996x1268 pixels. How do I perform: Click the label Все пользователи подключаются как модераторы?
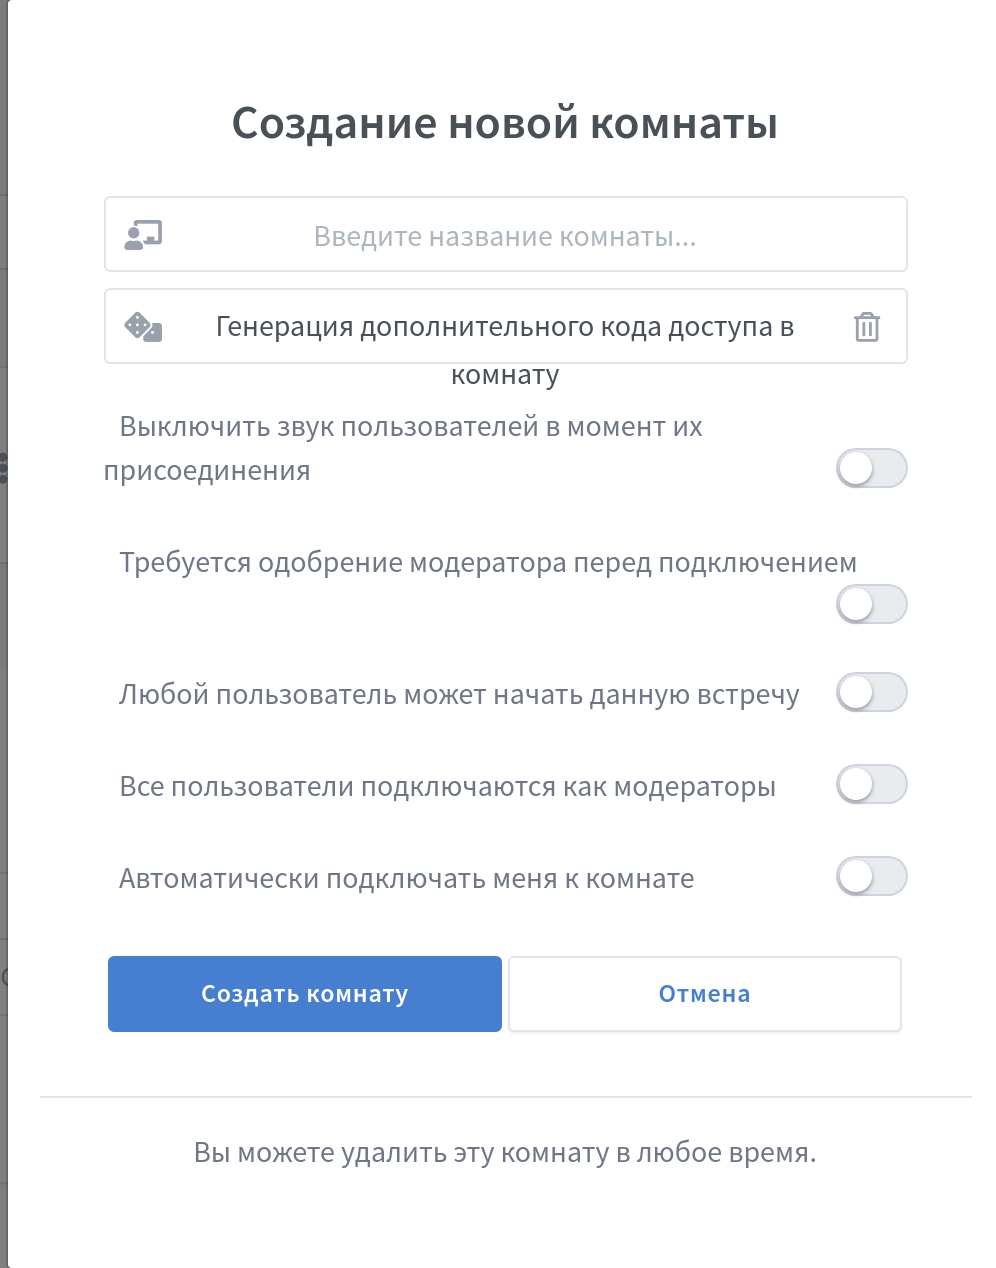[x=447, y=787]
